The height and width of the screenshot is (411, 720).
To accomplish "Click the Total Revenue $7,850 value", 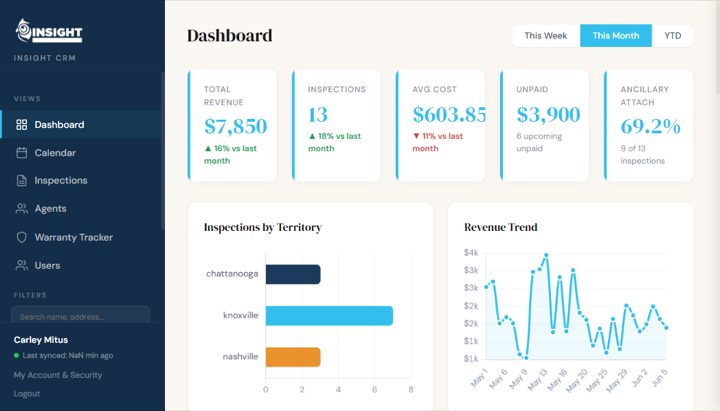I will (x=235, y=126).
